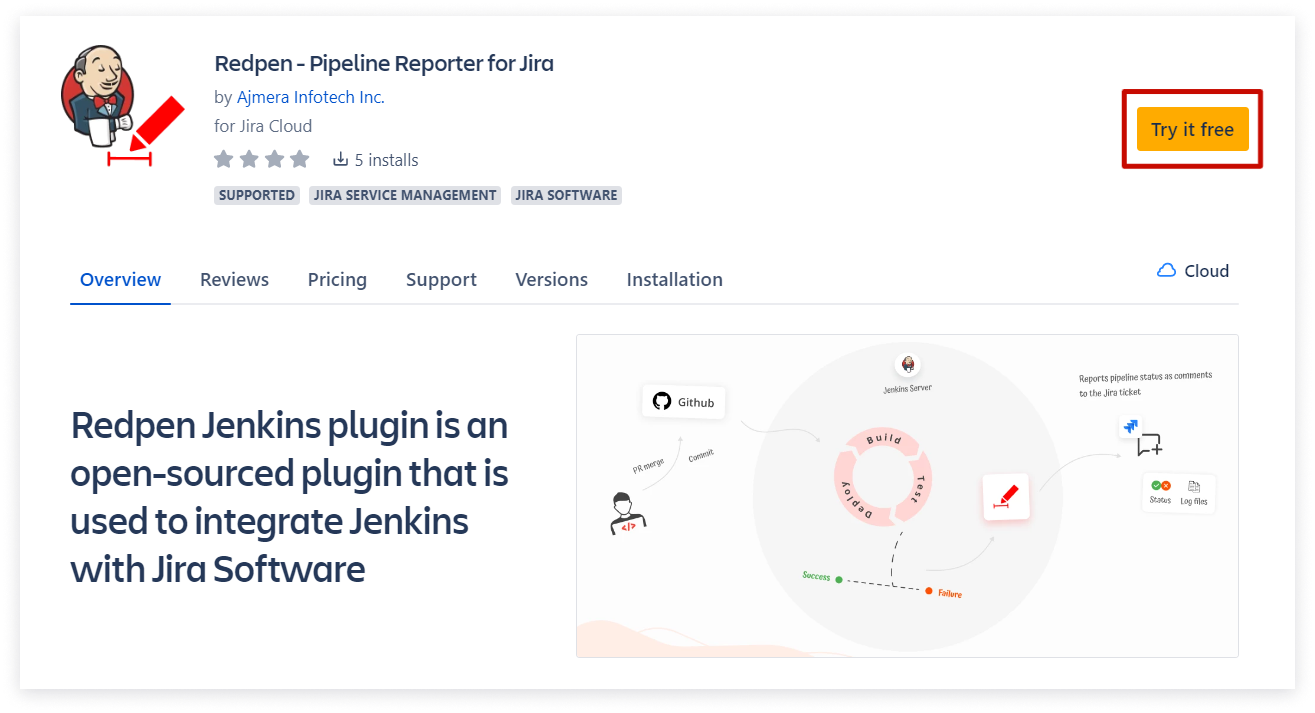The image size is (1315, 713).
Task: Click the four-star rating icons
Action: click(x=261, y=159)
